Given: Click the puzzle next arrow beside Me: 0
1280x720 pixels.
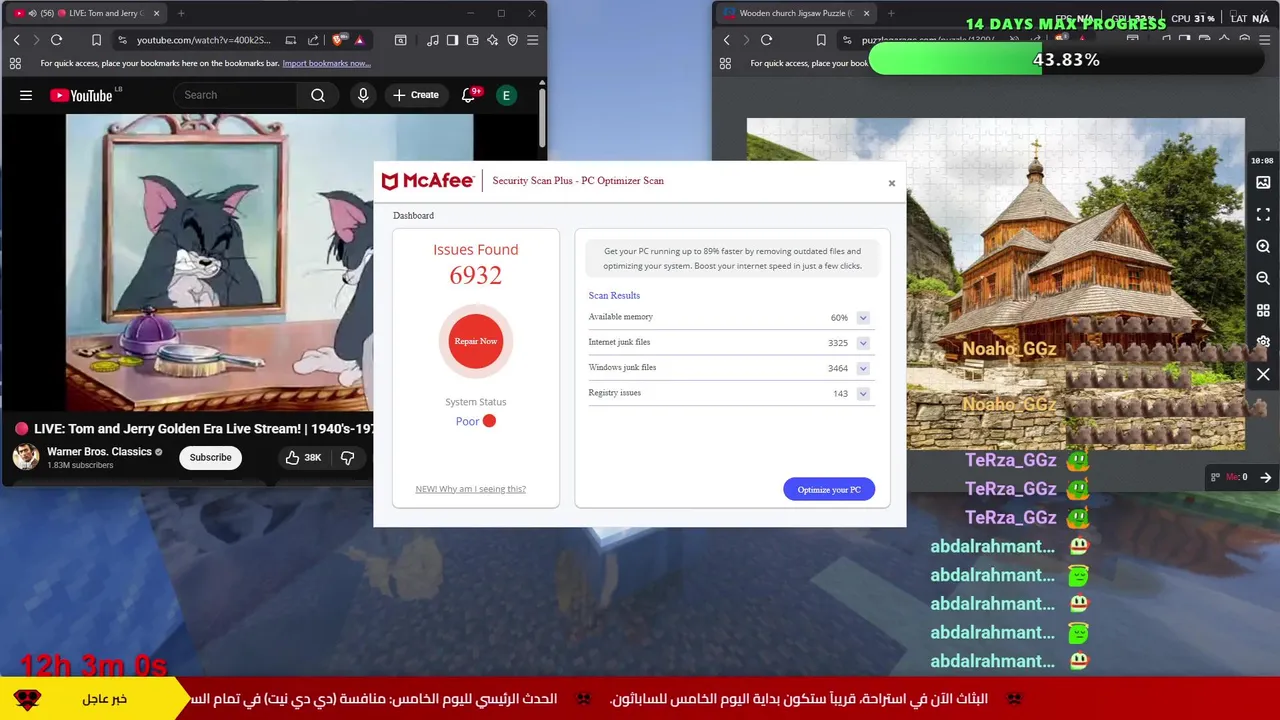Looking at the screenshot, I should [x=1265, y=477].
